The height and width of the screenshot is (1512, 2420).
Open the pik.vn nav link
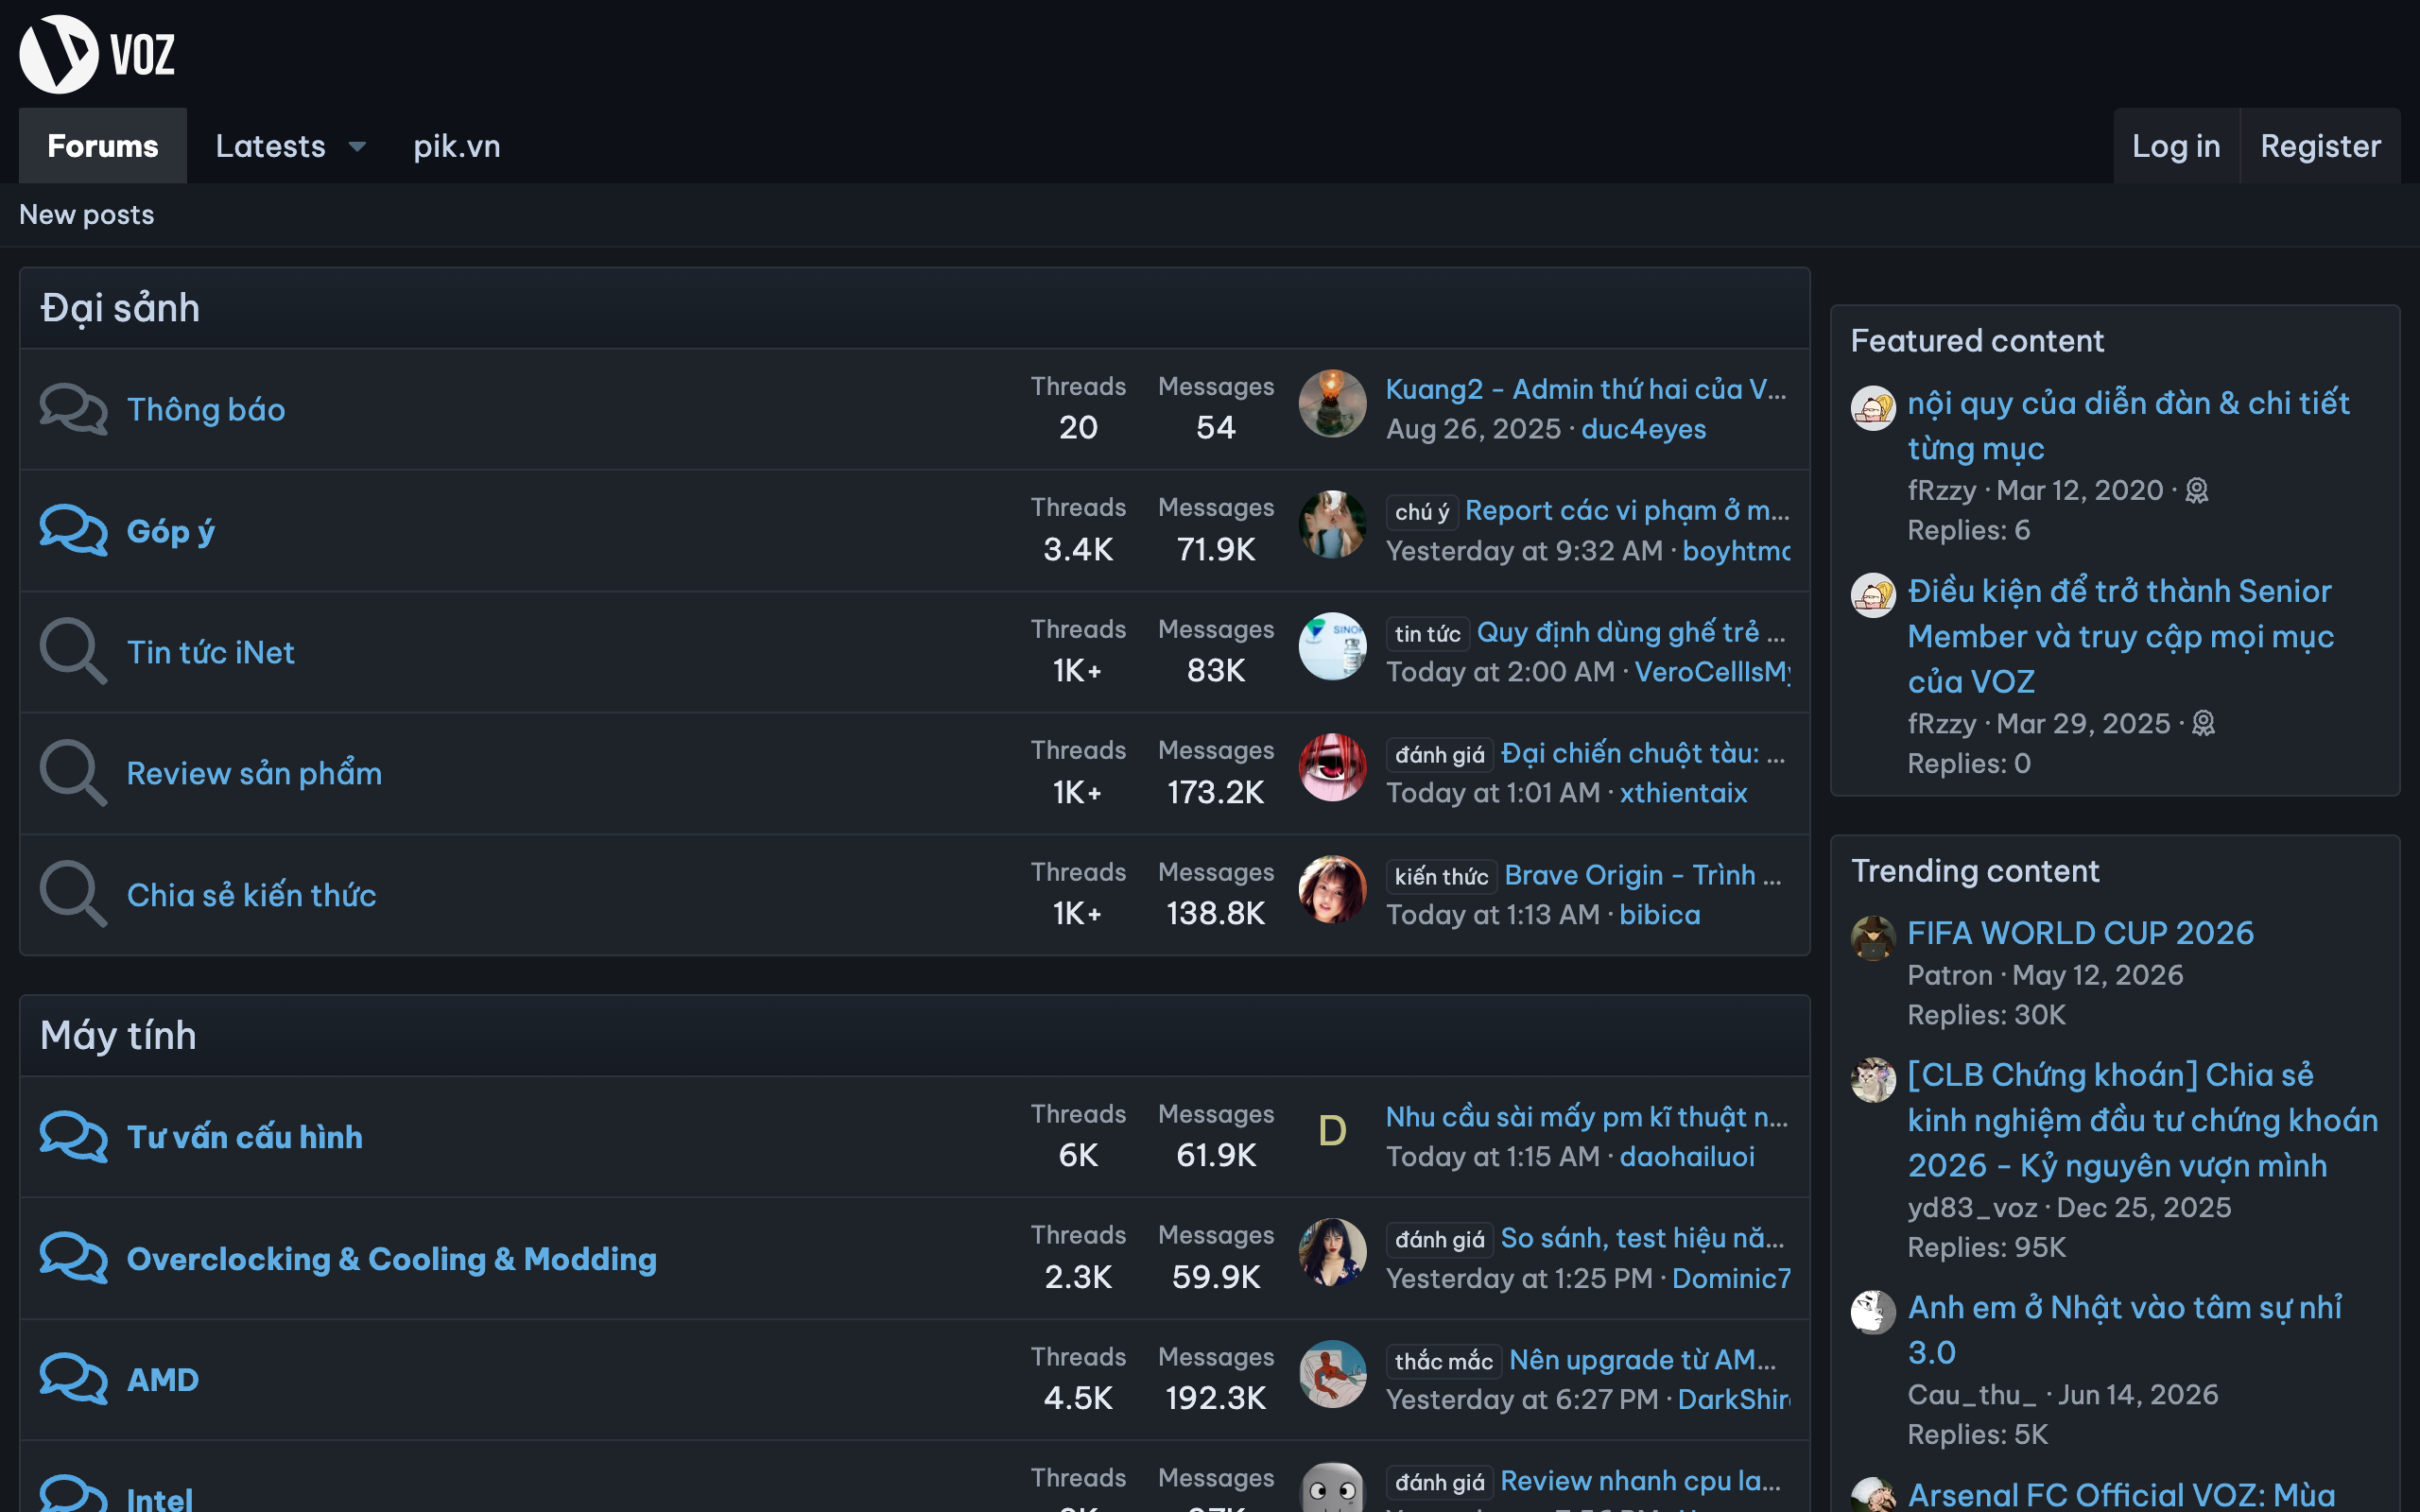pos(457,146)
